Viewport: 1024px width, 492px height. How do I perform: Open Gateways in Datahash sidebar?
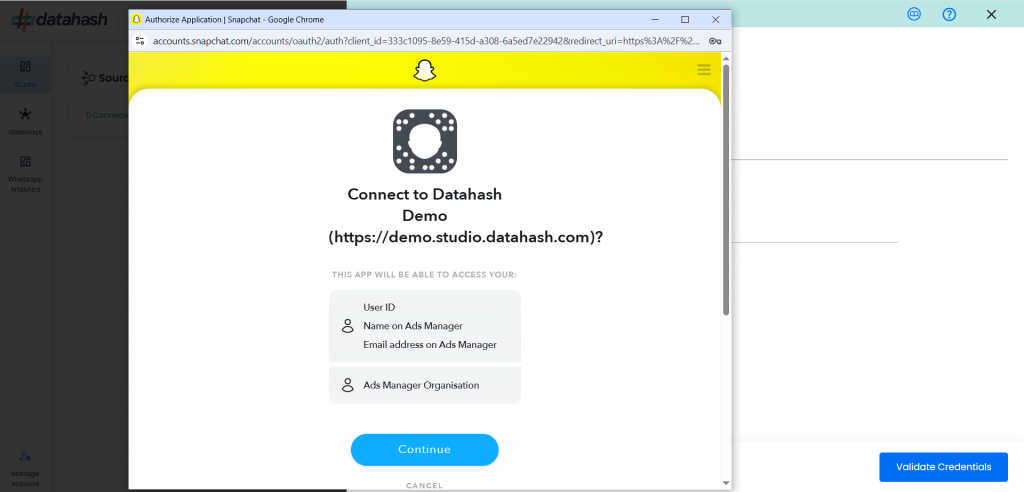point(25,122)
